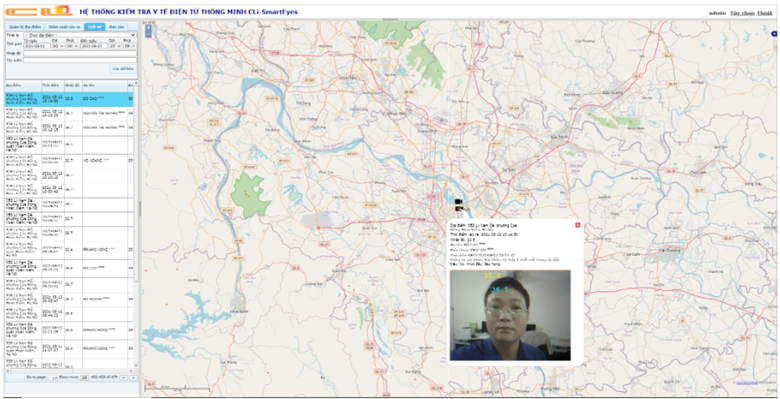The image size is (780, 399).
Task: Open the Kiểm soát vào ra tab
Action: point(64,27)
